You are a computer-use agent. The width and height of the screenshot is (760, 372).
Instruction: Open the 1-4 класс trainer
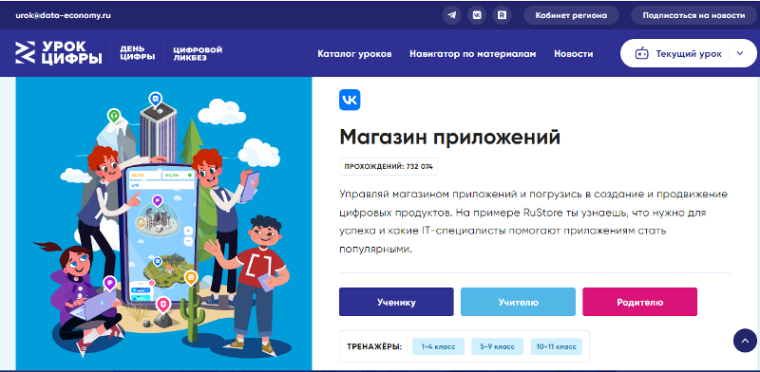(x=438, y=347)
